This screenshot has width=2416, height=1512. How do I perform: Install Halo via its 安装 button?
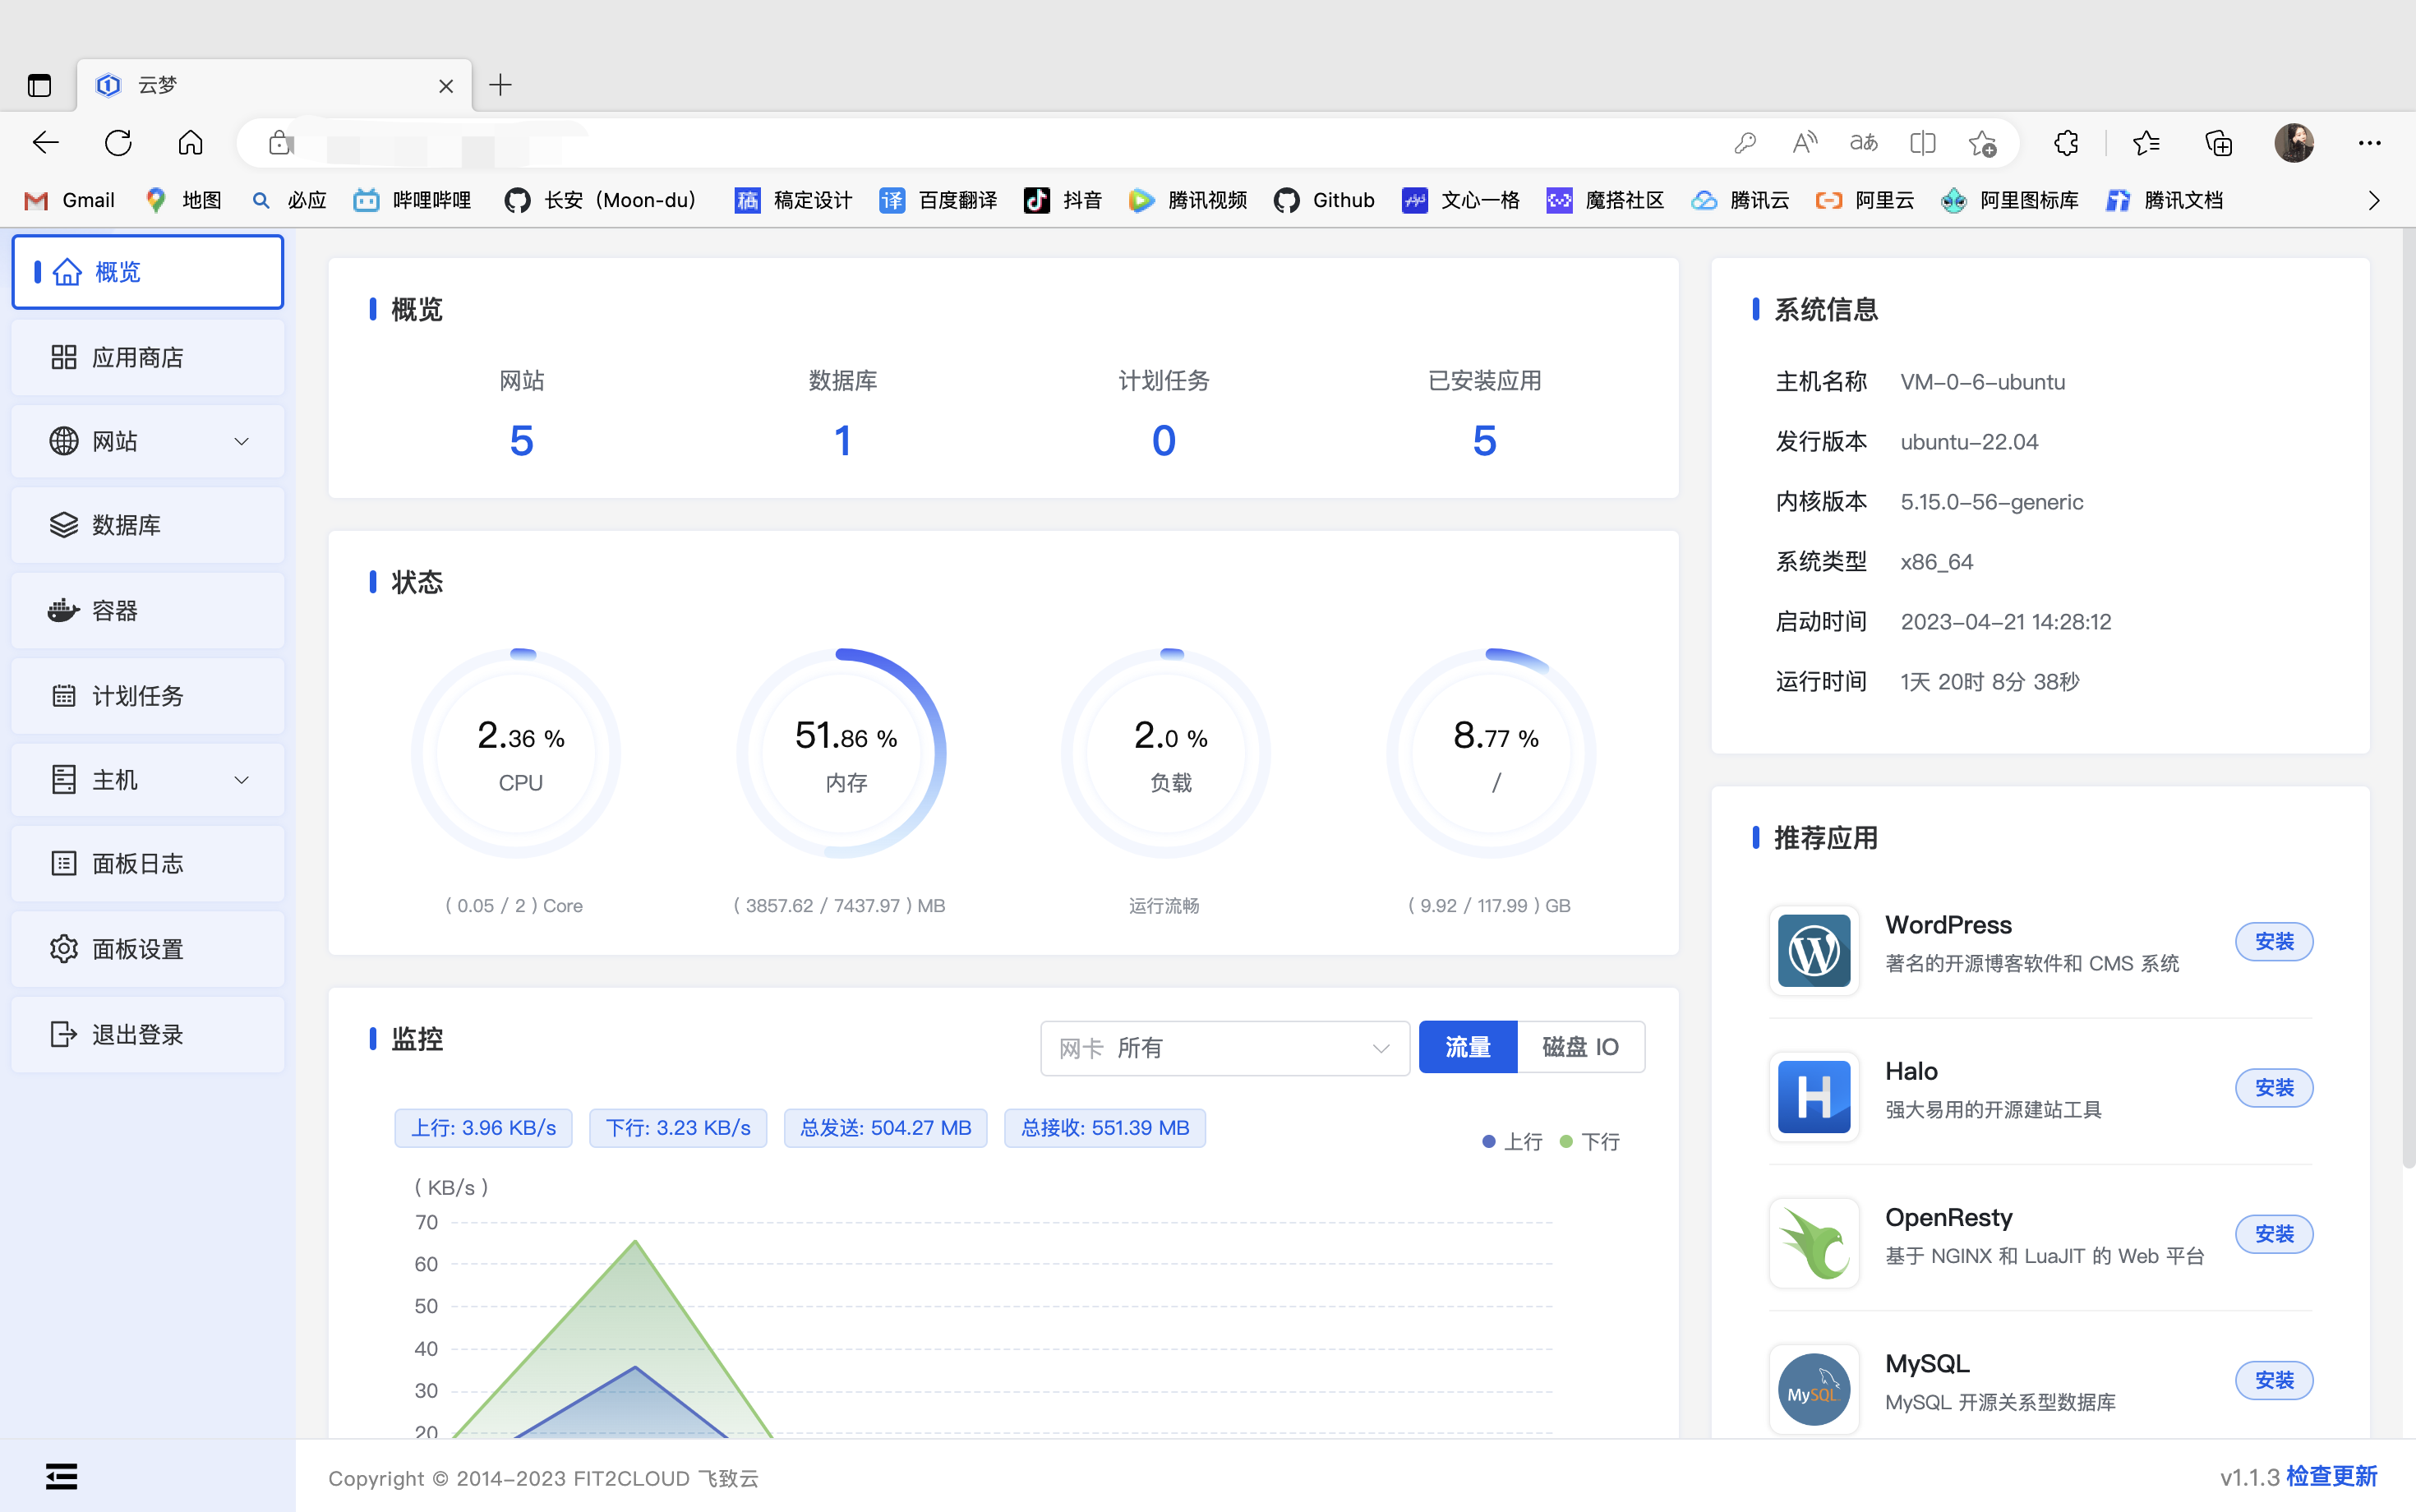2274,1087
